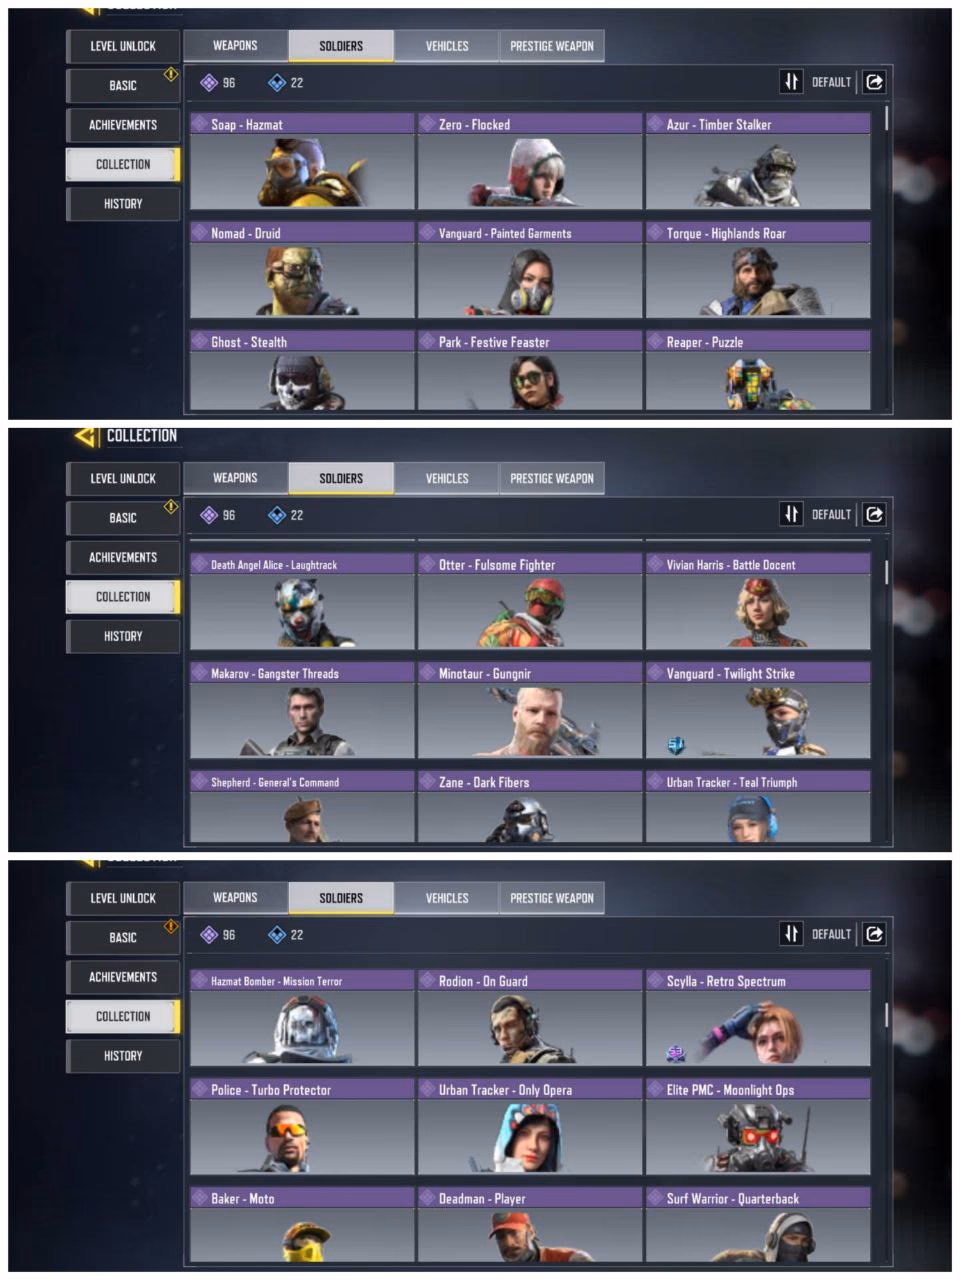
Task: Select the Makarov - Gangster Threads card
Action: click(302, 710)
